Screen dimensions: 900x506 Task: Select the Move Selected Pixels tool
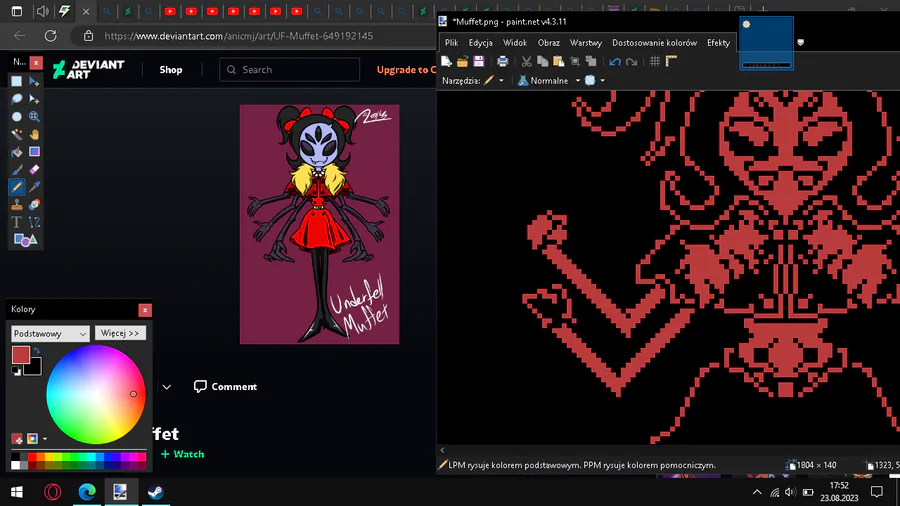[x=34, y=81]
